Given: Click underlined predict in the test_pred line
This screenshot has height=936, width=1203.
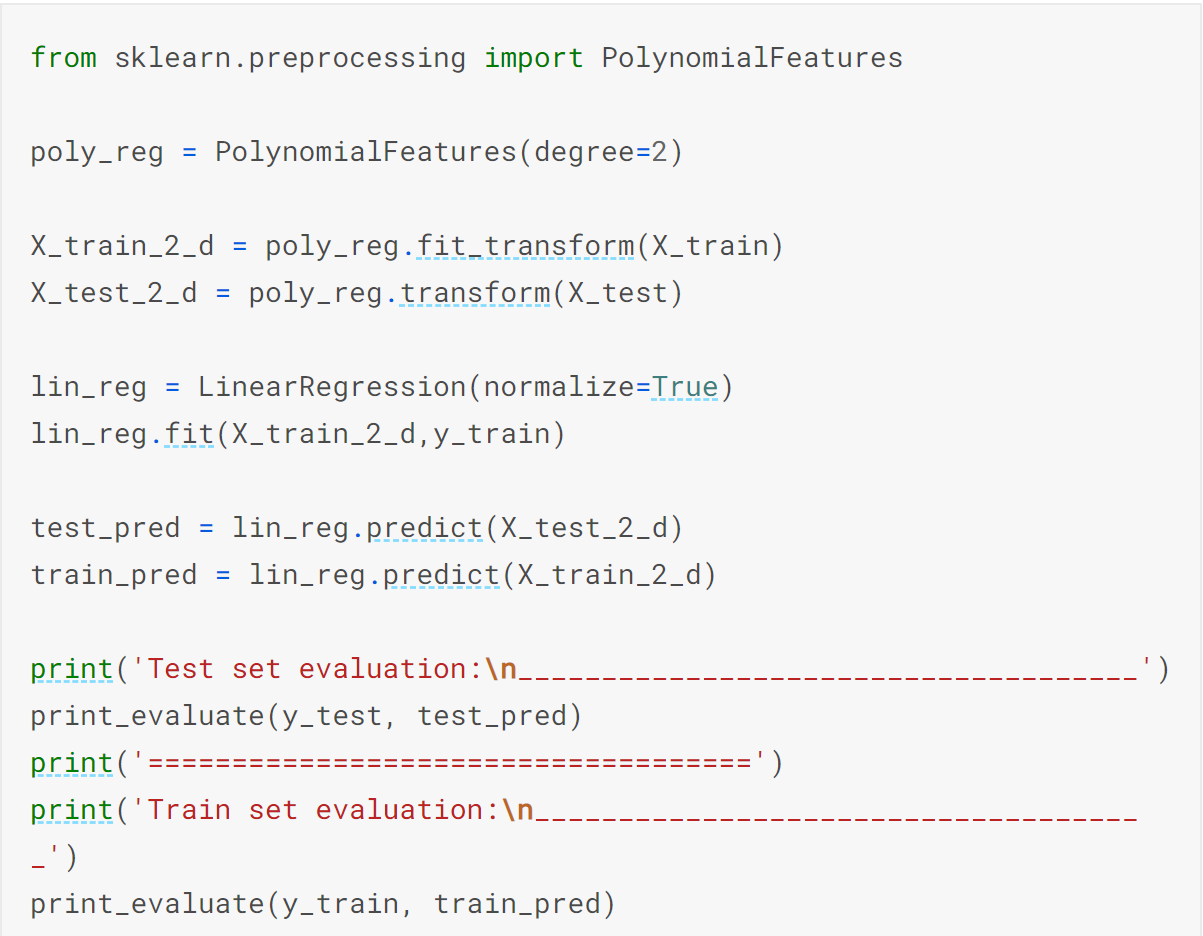Looking at the screenshot, I should [425, 528].
